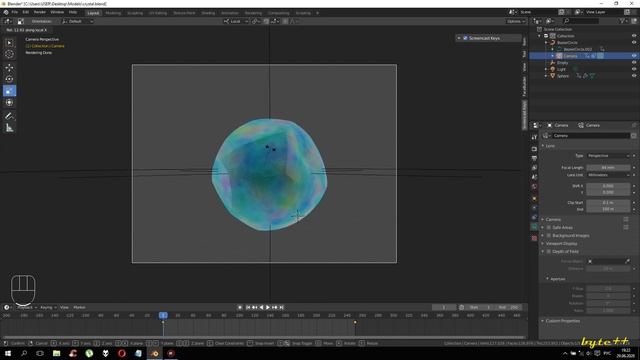Hide the Empty object in outliner
This screenshot has height=360, width=640.
coord(634,62)
